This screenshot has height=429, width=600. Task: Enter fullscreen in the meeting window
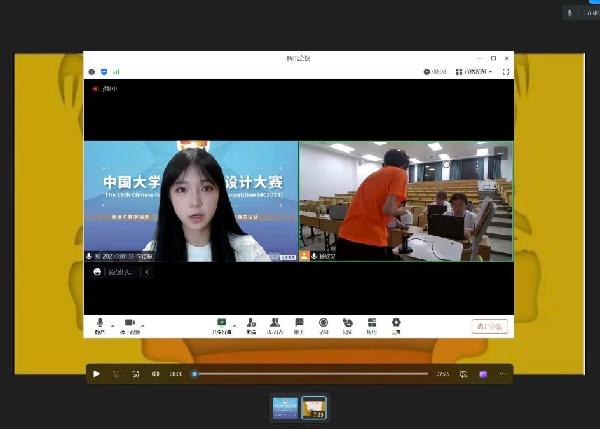[506, 72]
